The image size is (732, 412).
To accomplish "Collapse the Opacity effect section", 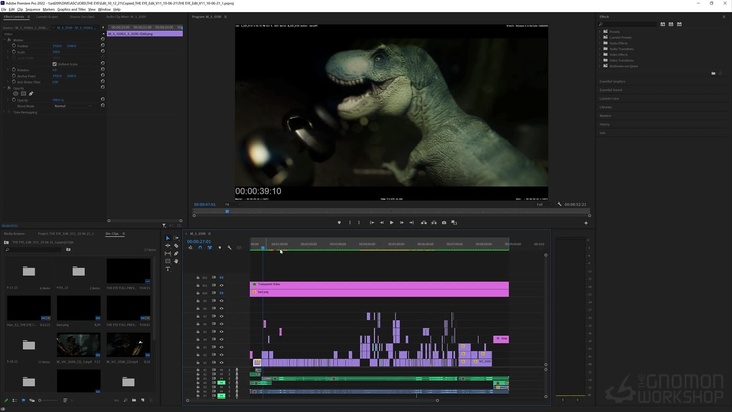I will [5, 88].
